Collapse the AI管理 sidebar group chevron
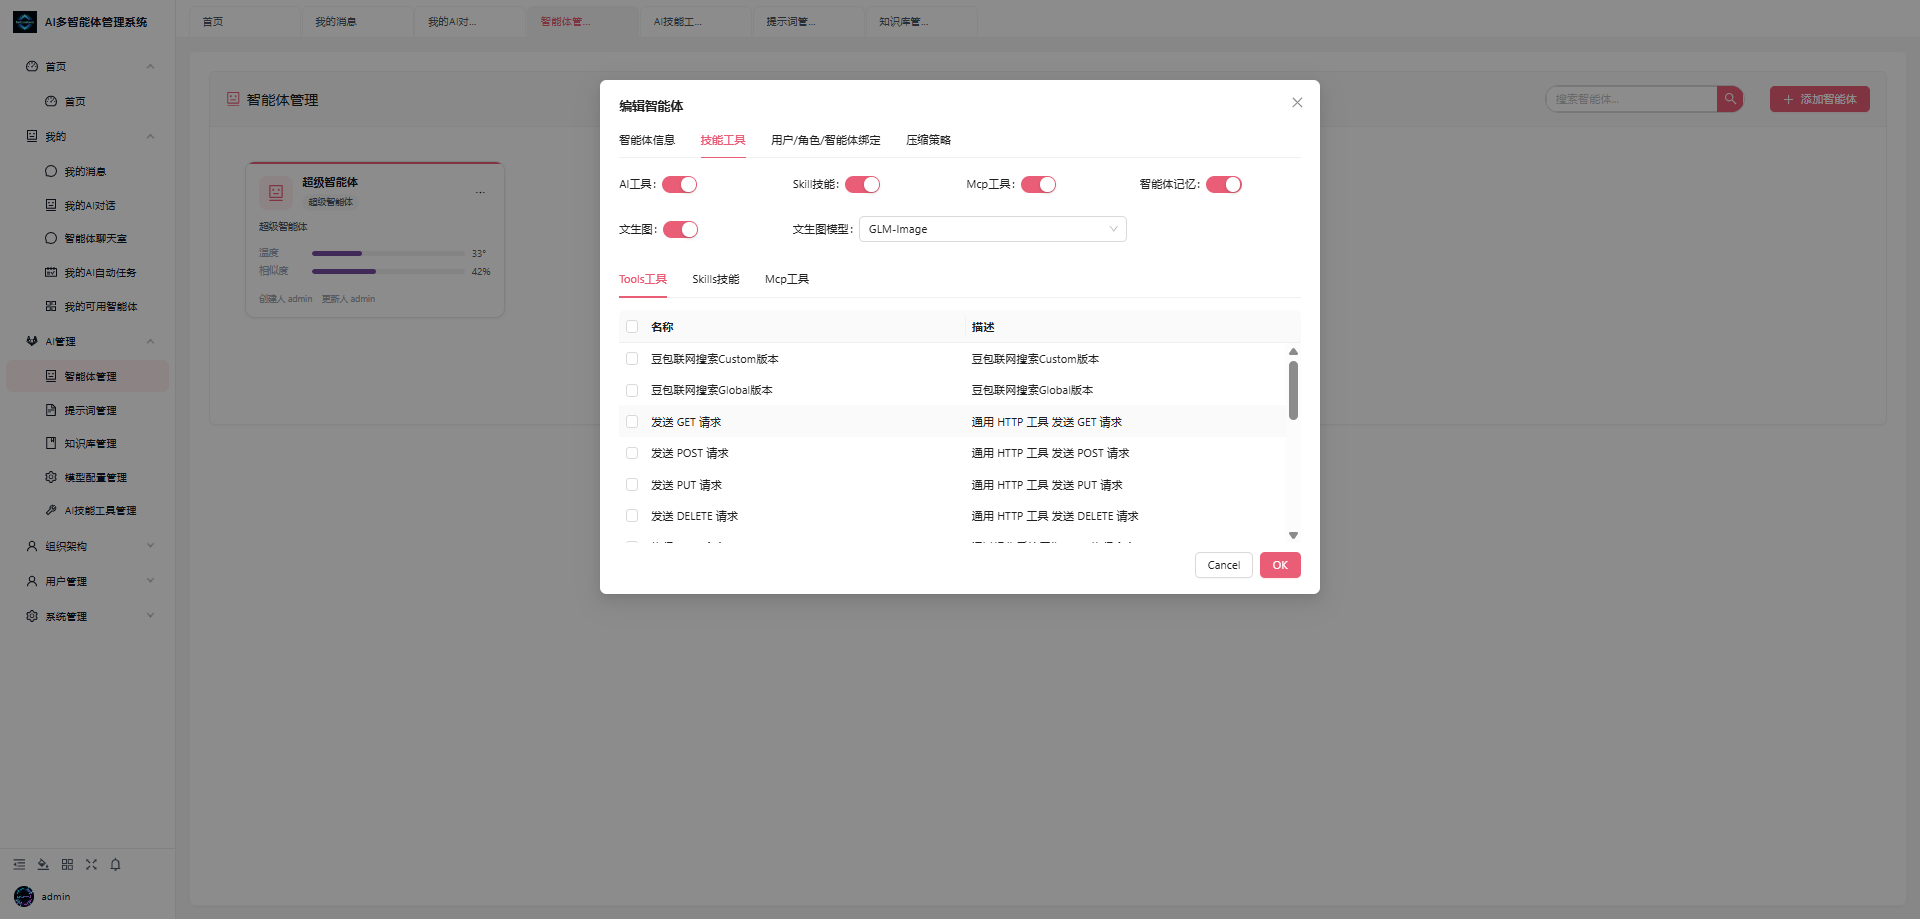 click(x=150, y=342)
